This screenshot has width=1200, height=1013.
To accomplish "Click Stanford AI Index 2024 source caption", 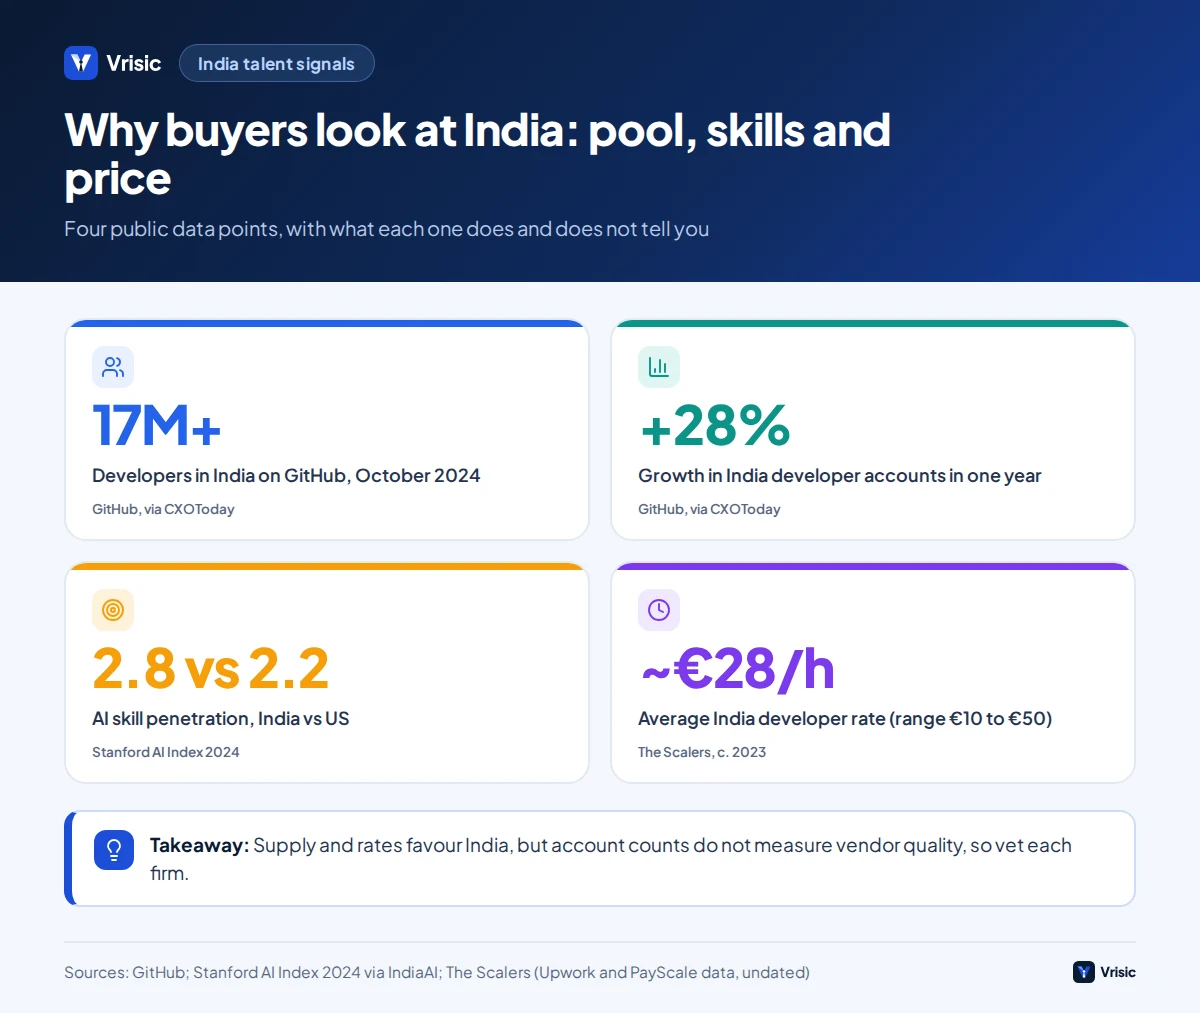I will tap(166, 752).
